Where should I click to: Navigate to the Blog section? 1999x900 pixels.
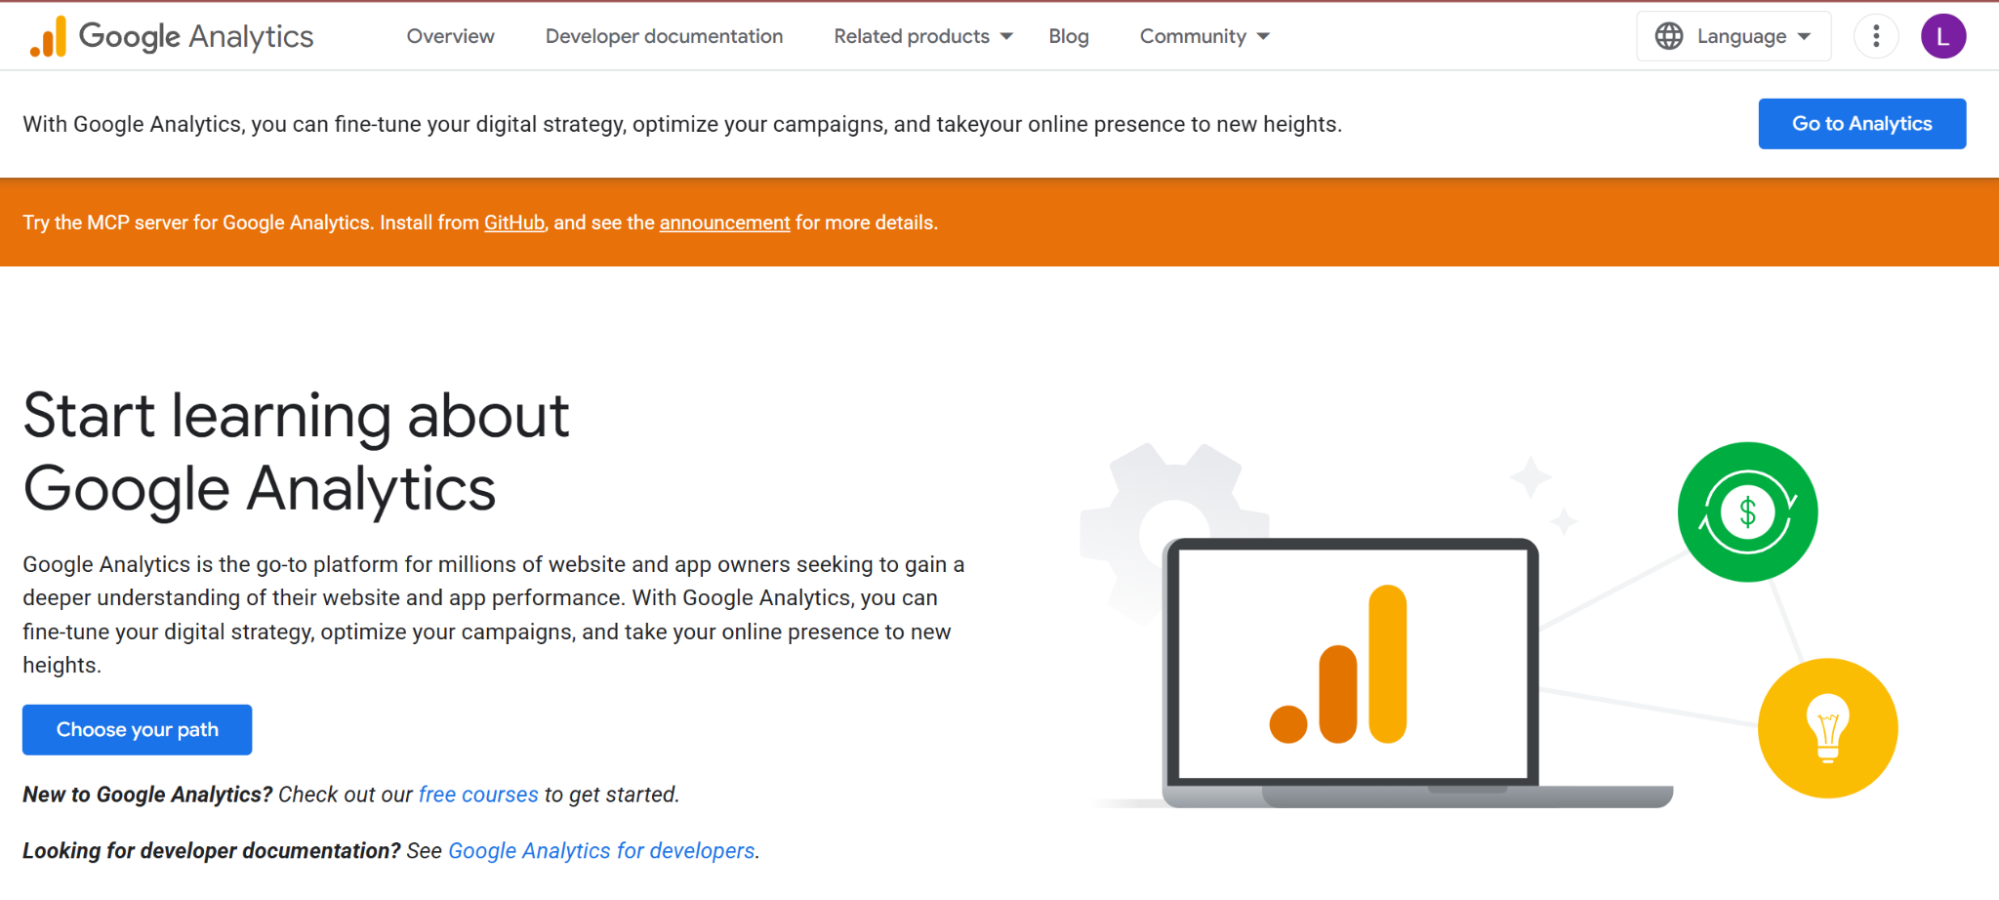pyautogui.click(x=1069, y=36)
